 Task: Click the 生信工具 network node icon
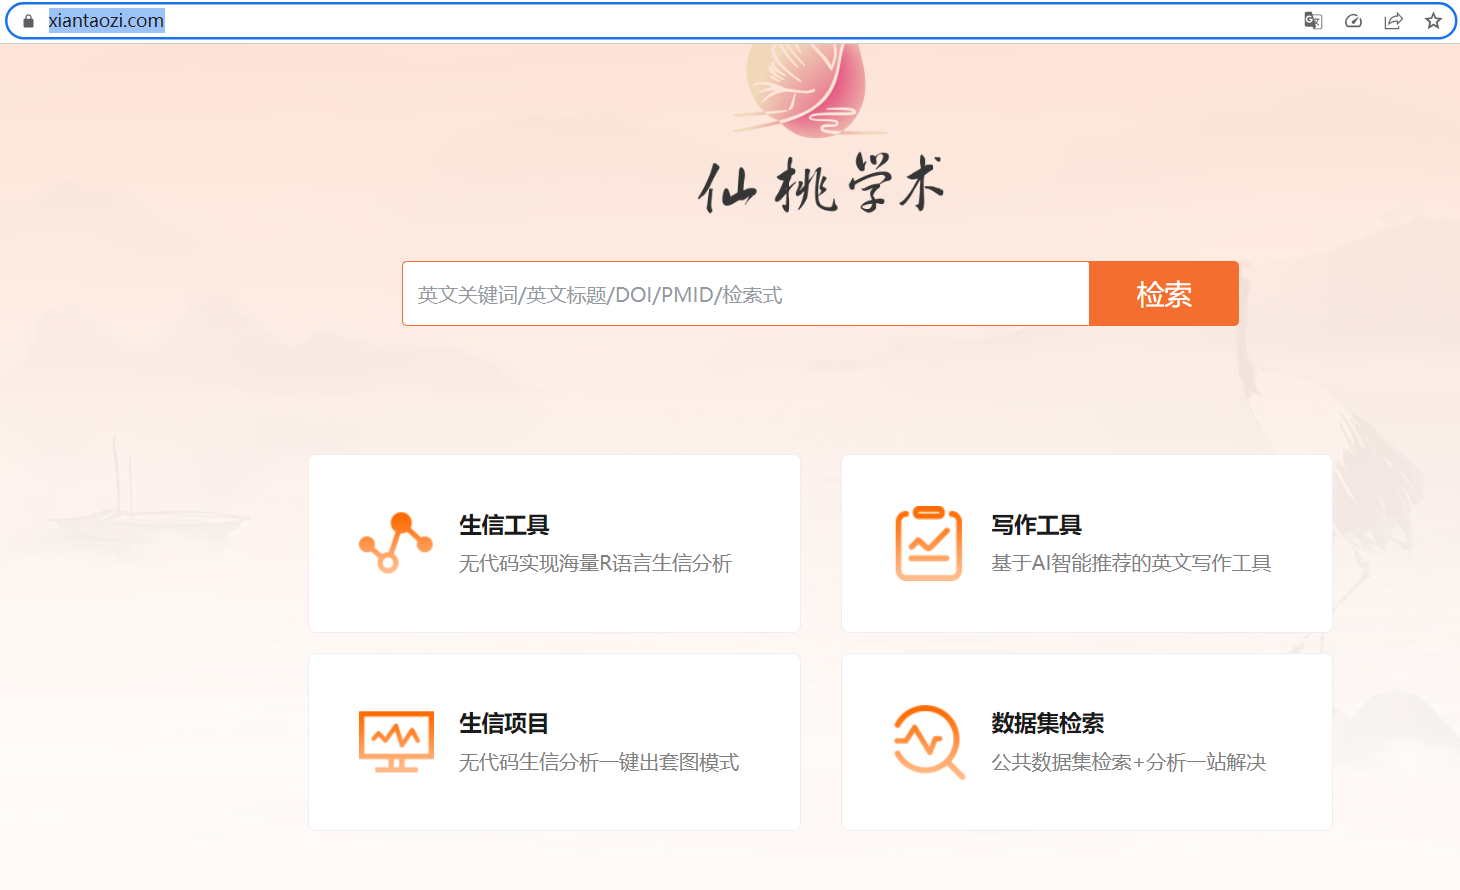pos(396,543)
